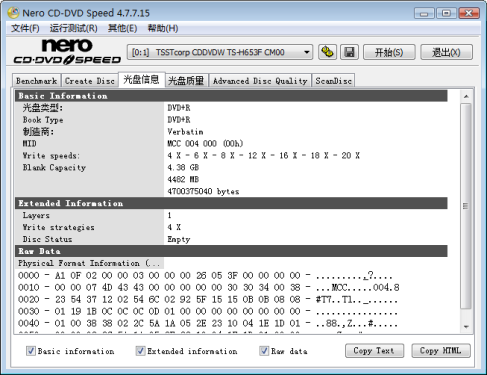Click the 光盘类型 label
The image size is (487, 375).
point(43,108)
